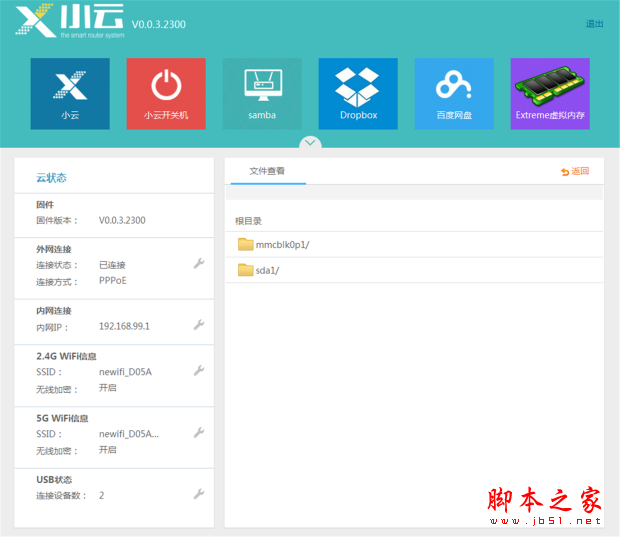Screen dimensions: 620x537
Task: Click the 小云 logo in header
Action: click(70, 21)
